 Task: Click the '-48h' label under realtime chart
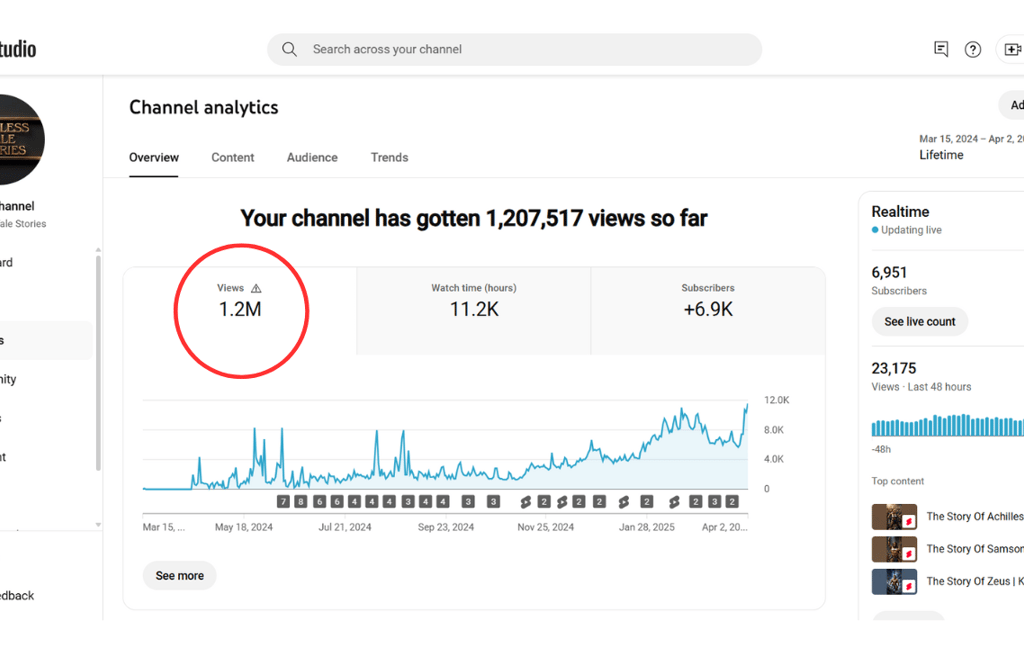[x=881, y=449]
